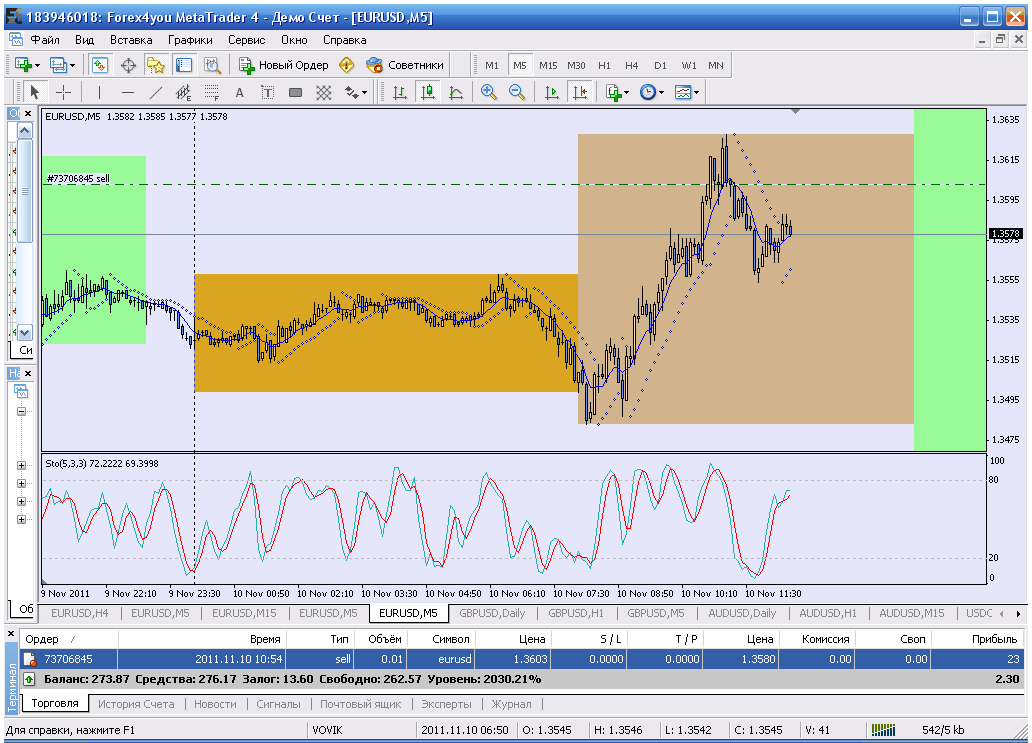The image size is (1032, 743).
Task: Open the Эксперты terminal tab
Action: 446,704
